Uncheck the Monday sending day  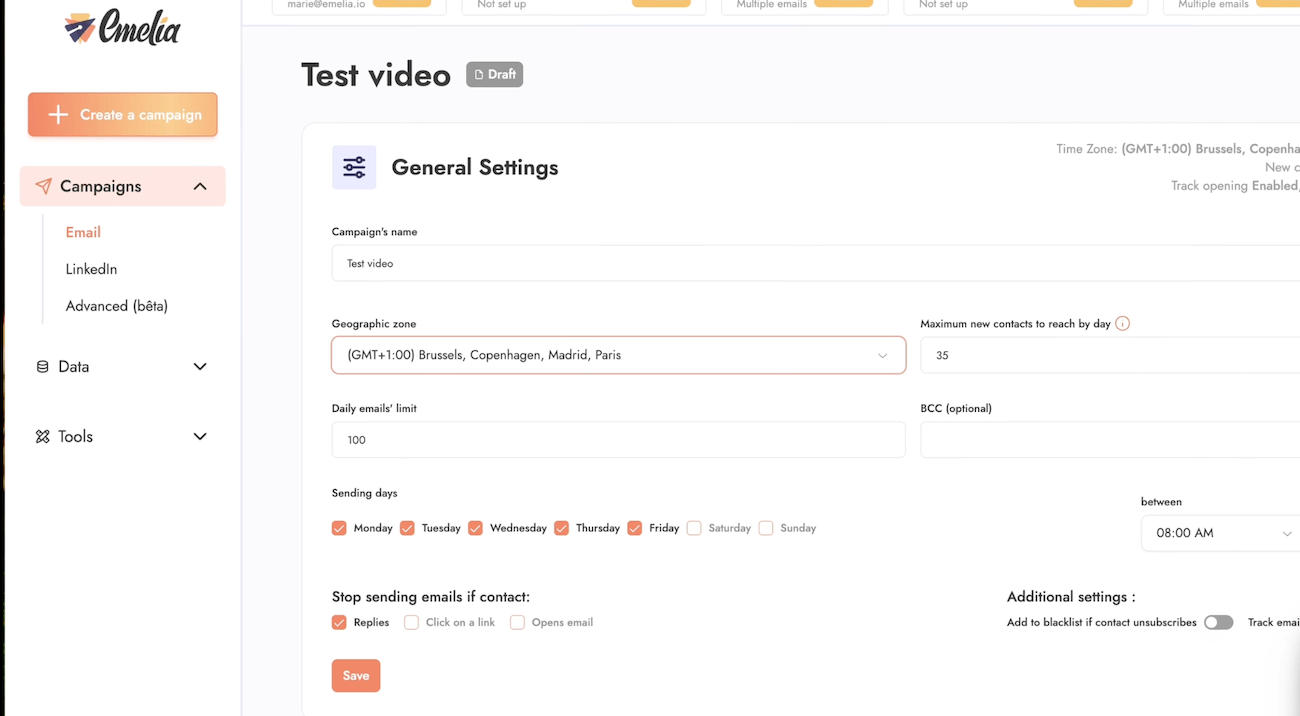(x=339, y=528)
